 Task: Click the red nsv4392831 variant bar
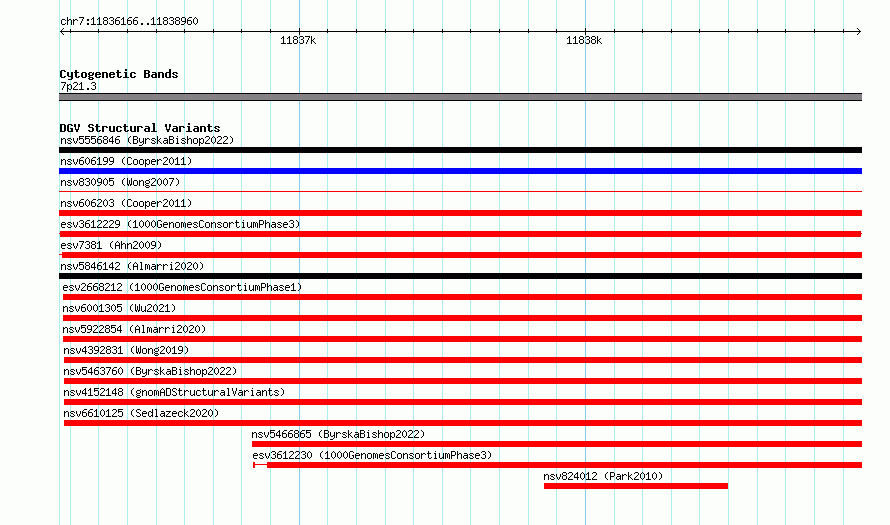[x=463, y=360]
